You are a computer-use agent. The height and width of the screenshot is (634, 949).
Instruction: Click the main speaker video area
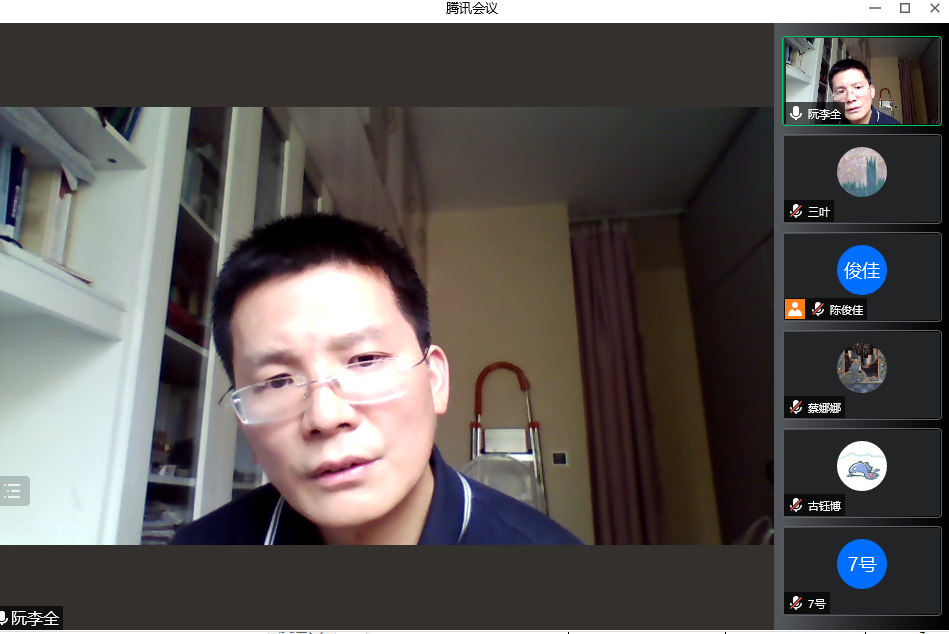386,325
